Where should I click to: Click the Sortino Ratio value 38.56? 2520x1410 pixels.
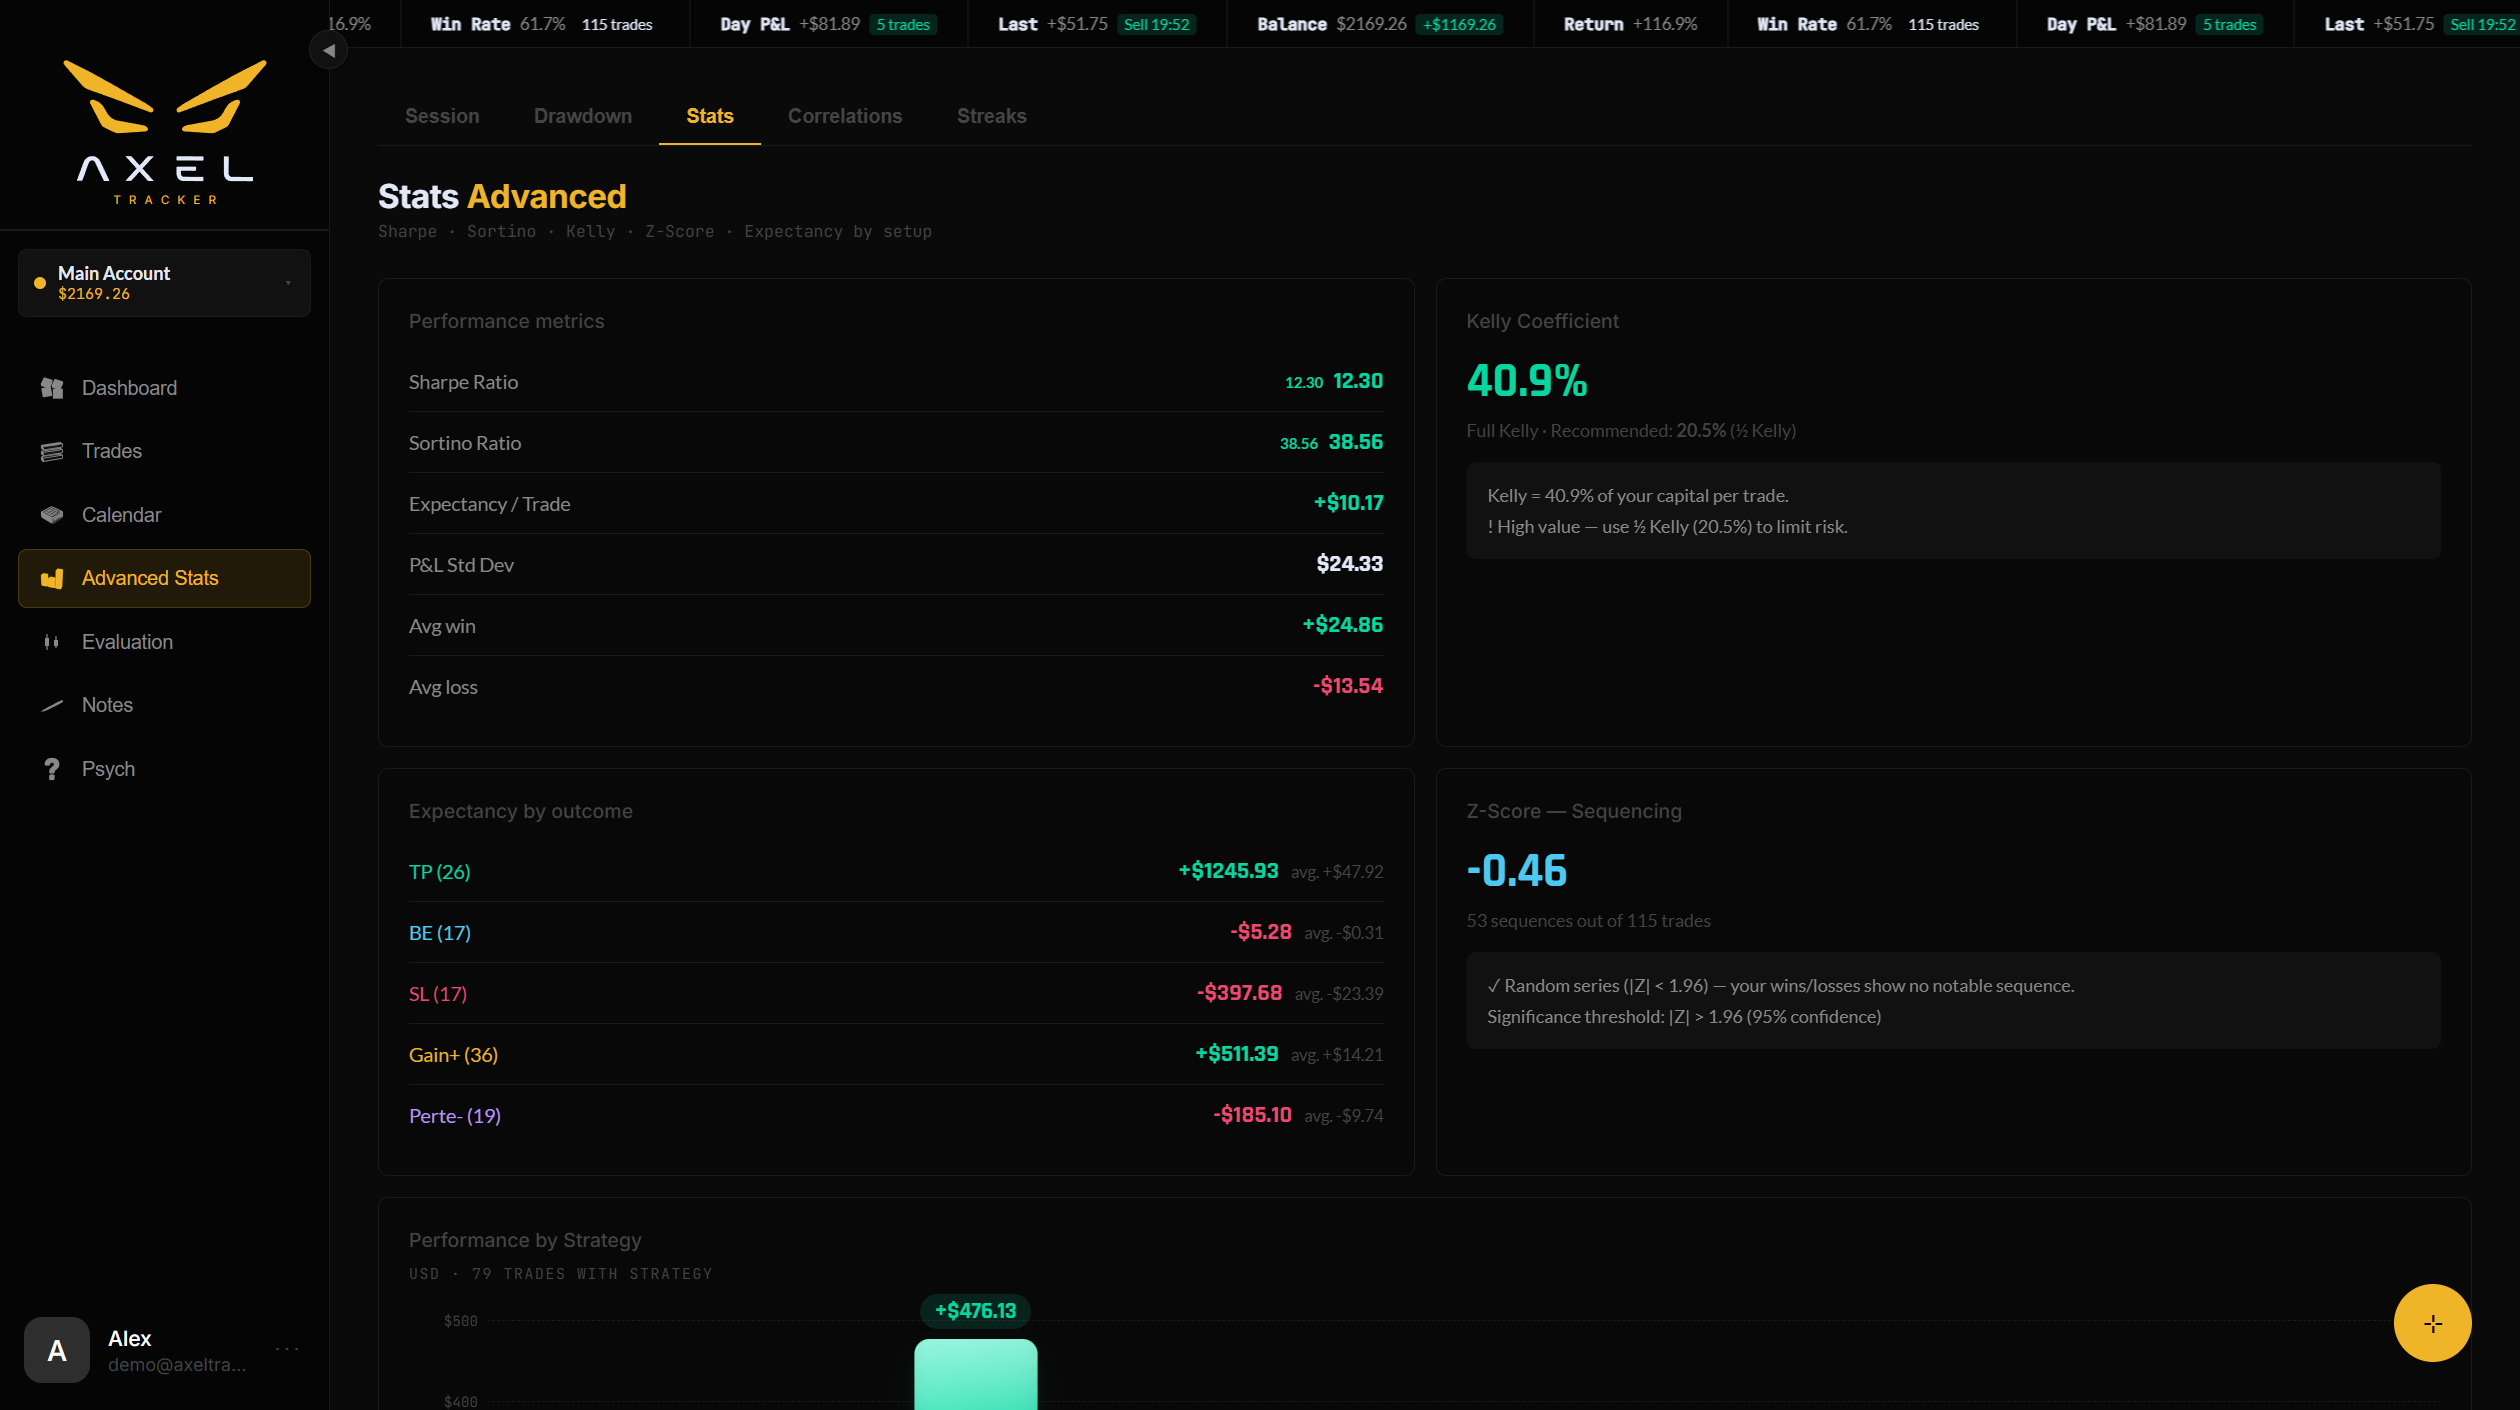coord(1355,442)
